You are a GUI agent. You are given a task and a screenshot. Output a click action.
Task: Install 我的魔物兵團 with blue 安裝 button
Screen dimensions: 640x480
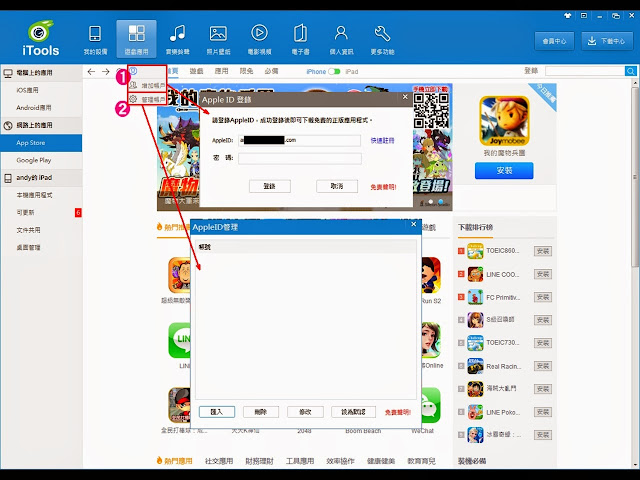tap(504, 171)
